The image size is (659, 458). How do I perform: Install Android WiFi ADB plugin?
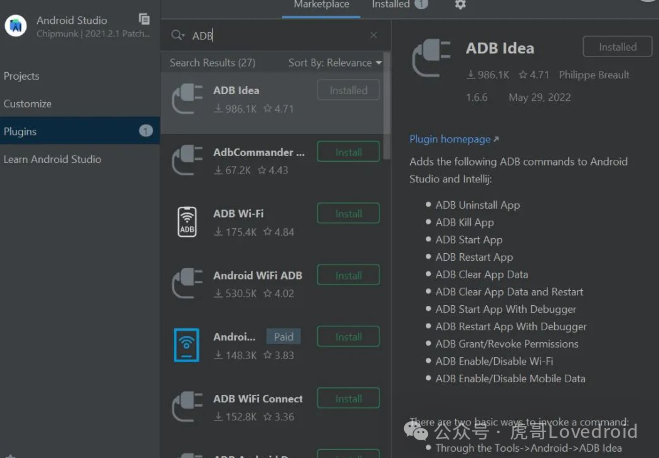coord(348,275)
